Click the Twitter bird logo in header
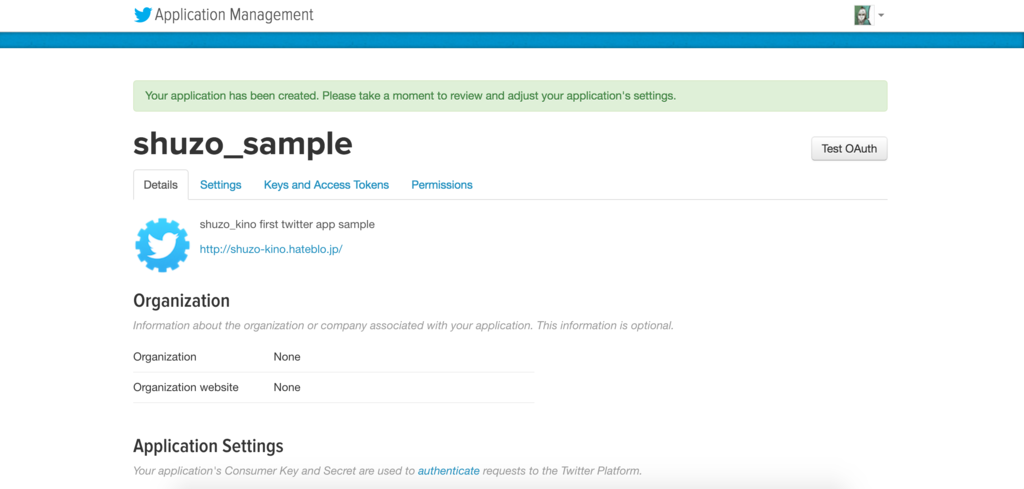 click(143, 15)
